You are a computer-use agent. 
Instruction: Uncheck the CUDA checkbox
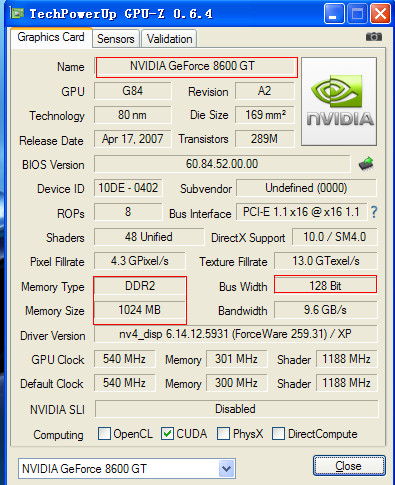coord(167,434)
